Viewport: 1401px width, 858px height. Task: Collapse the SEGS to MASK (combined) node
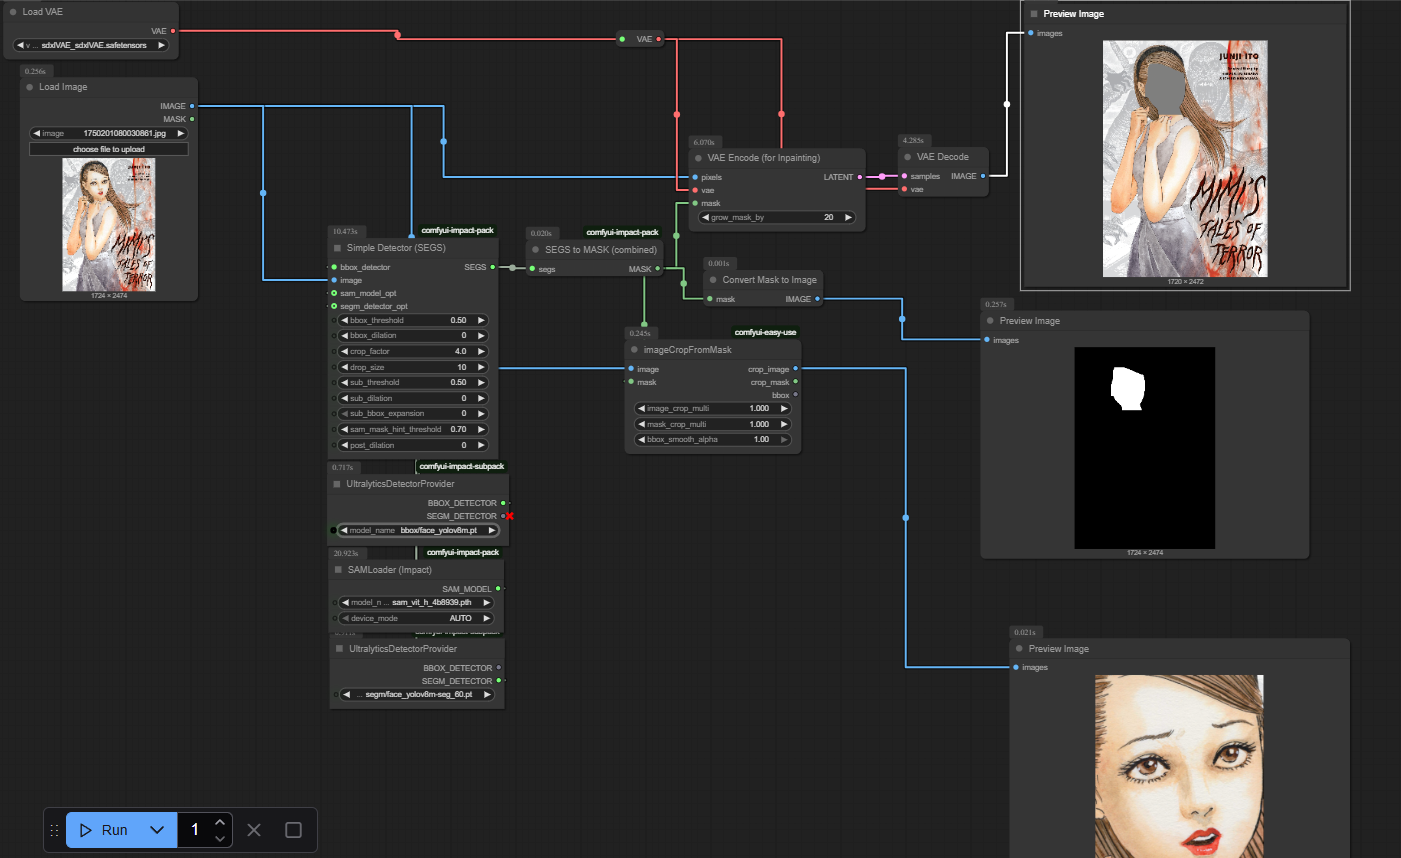(536, 250)
